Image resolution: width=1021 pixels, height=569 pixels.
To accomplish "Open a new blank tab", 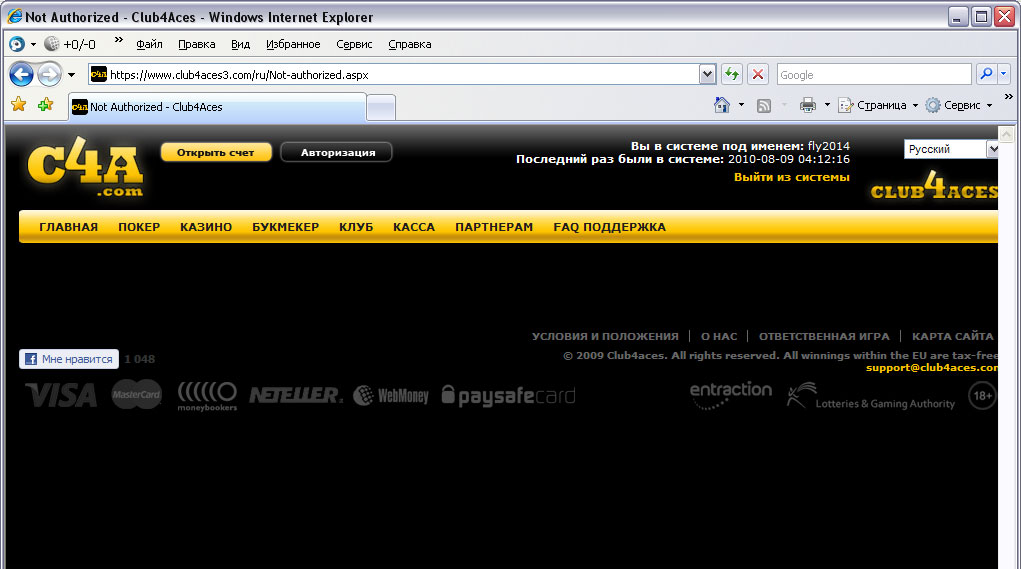I will tap(381, 107).
